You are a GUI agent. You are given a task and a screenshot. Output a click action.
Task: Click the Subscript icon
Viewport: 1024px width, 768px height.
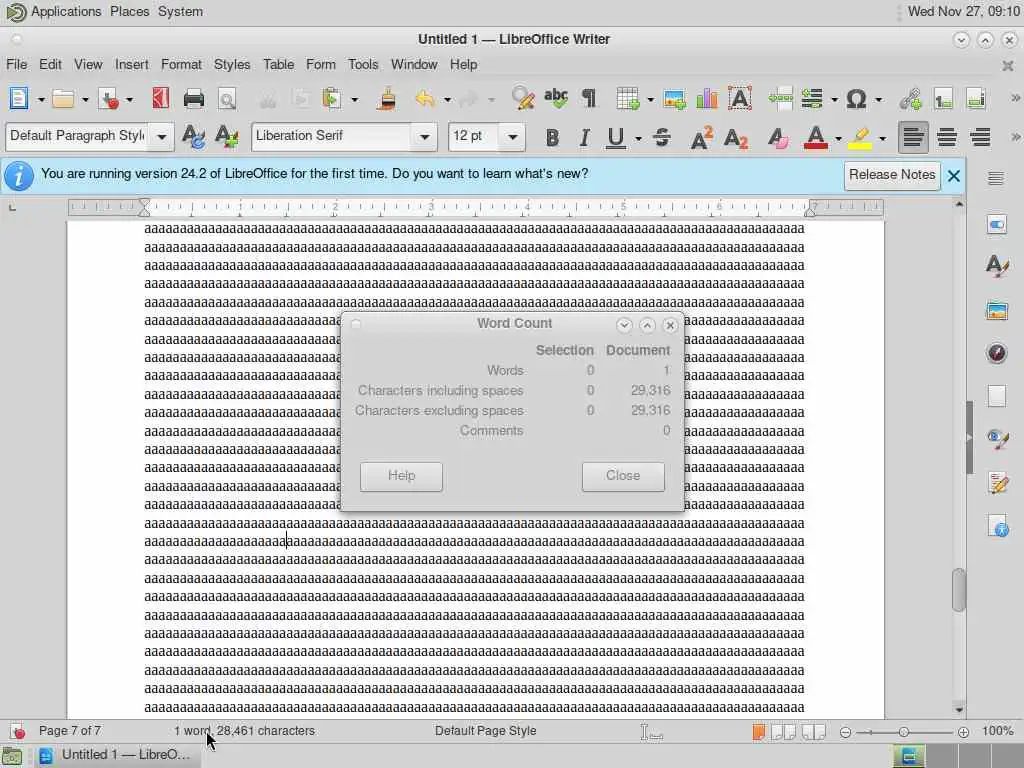click(735, 138)
